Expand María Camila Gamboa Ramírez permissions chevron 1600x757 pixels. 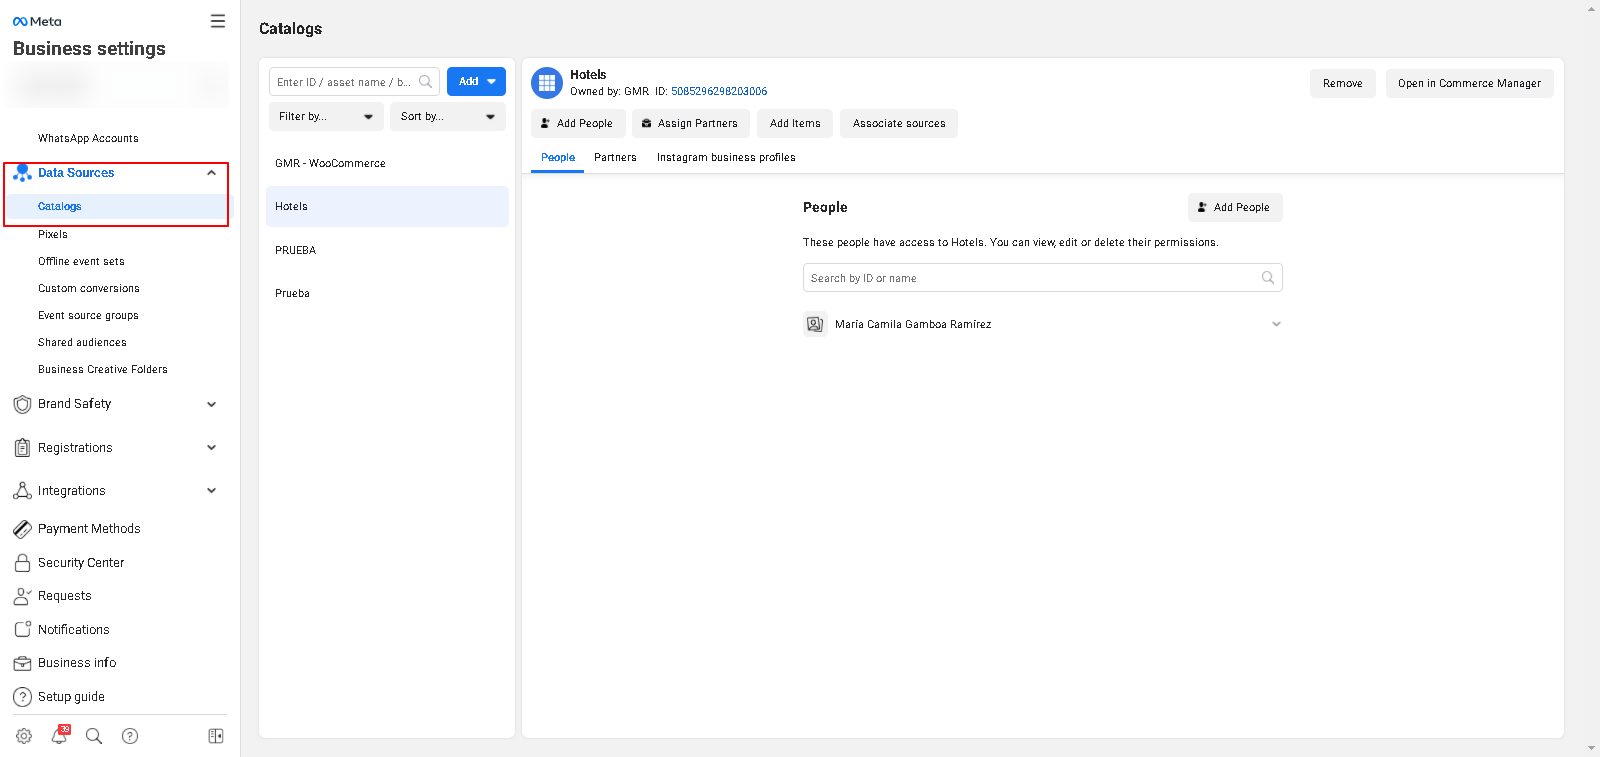[1276, 324]
